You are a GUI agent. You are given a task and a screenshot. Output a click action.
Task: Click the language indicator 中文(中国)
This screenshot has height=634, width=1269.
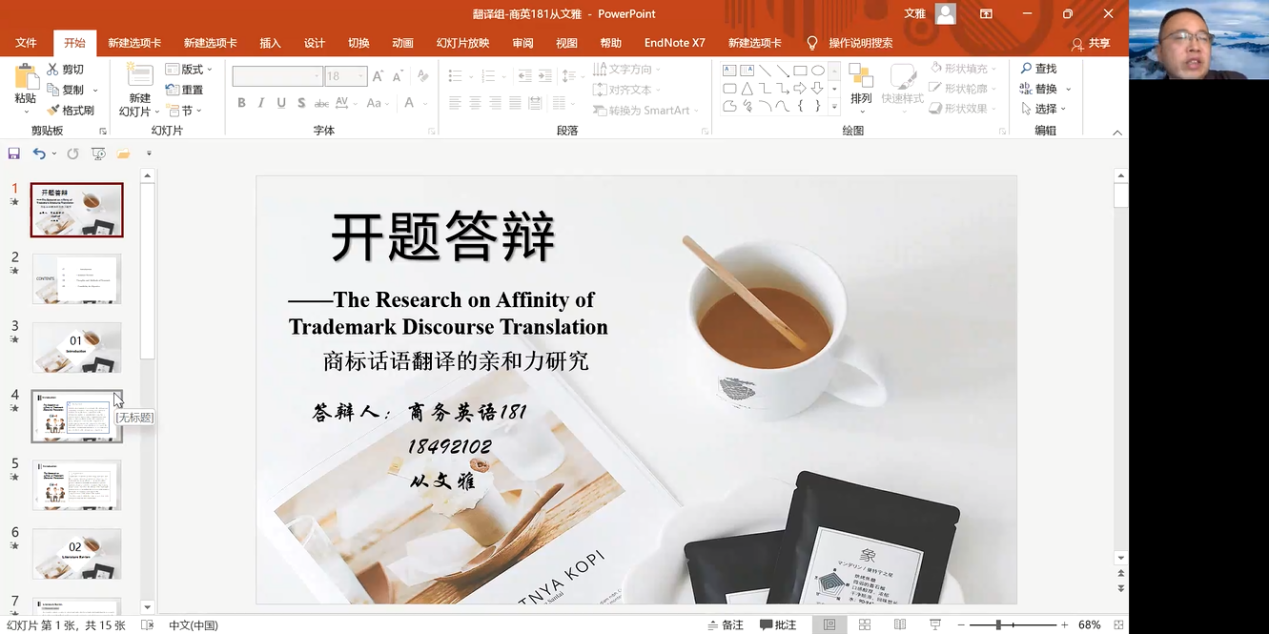click(193, 625)
